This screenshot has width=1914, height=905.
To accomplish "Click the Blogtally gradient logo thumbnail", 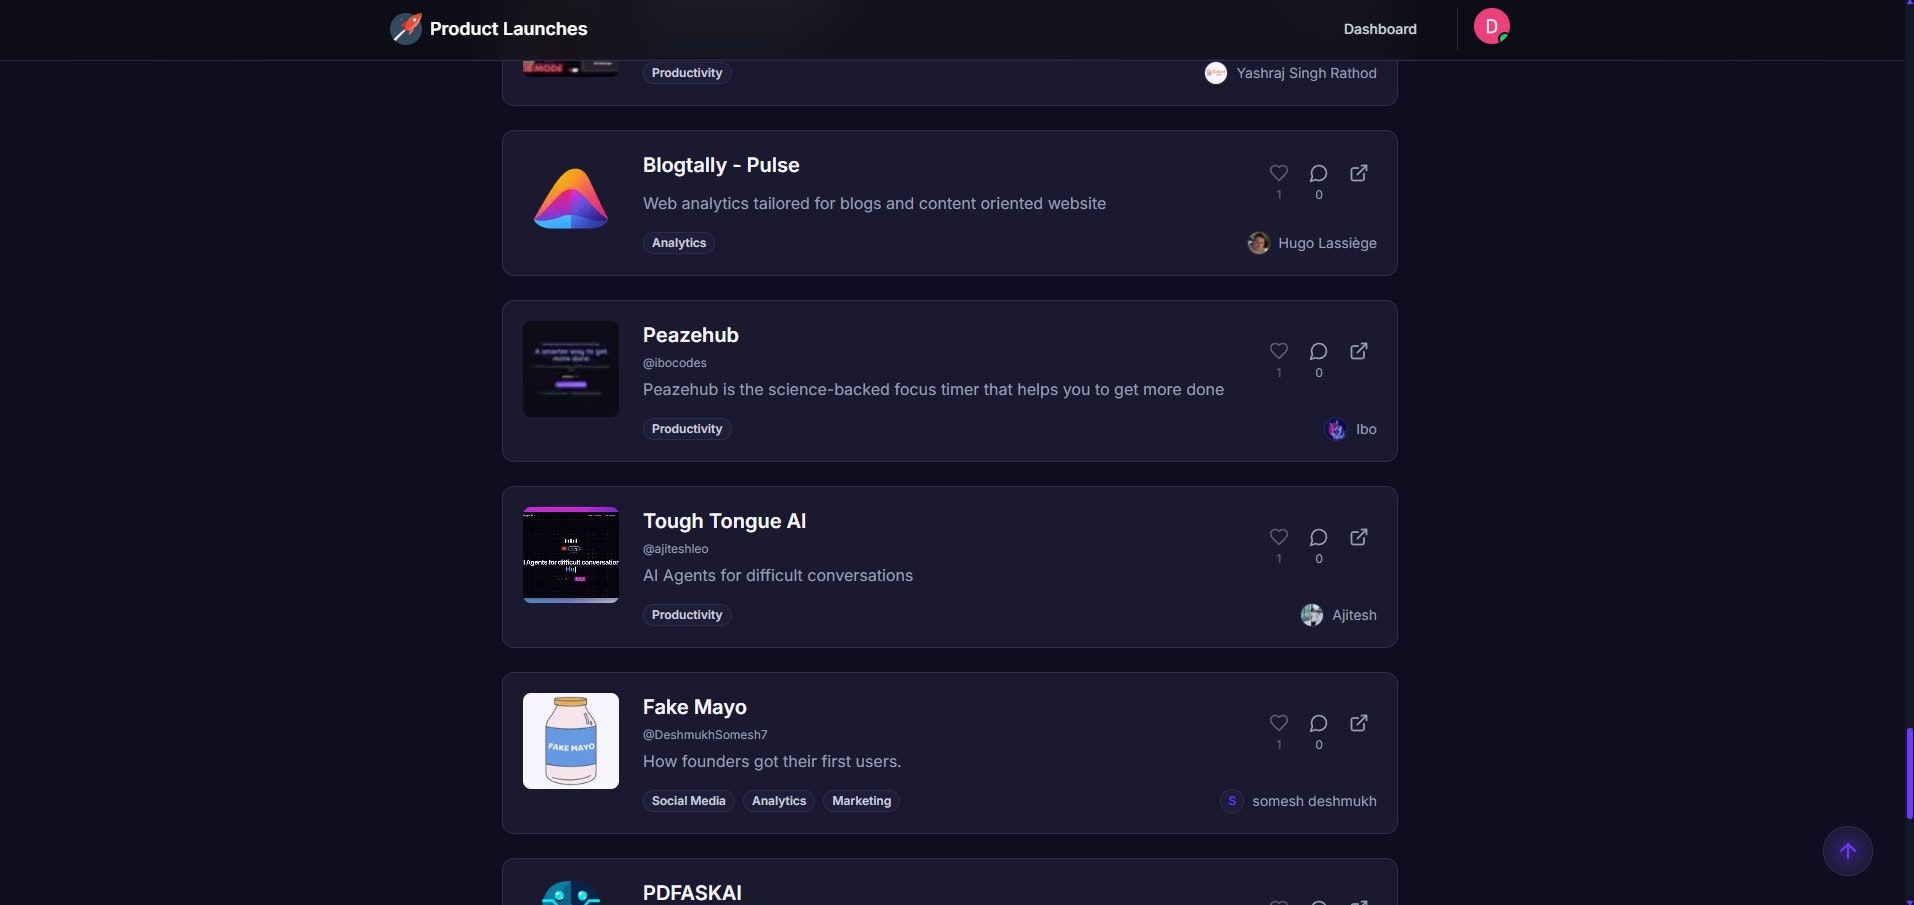I will coord(571,199).
